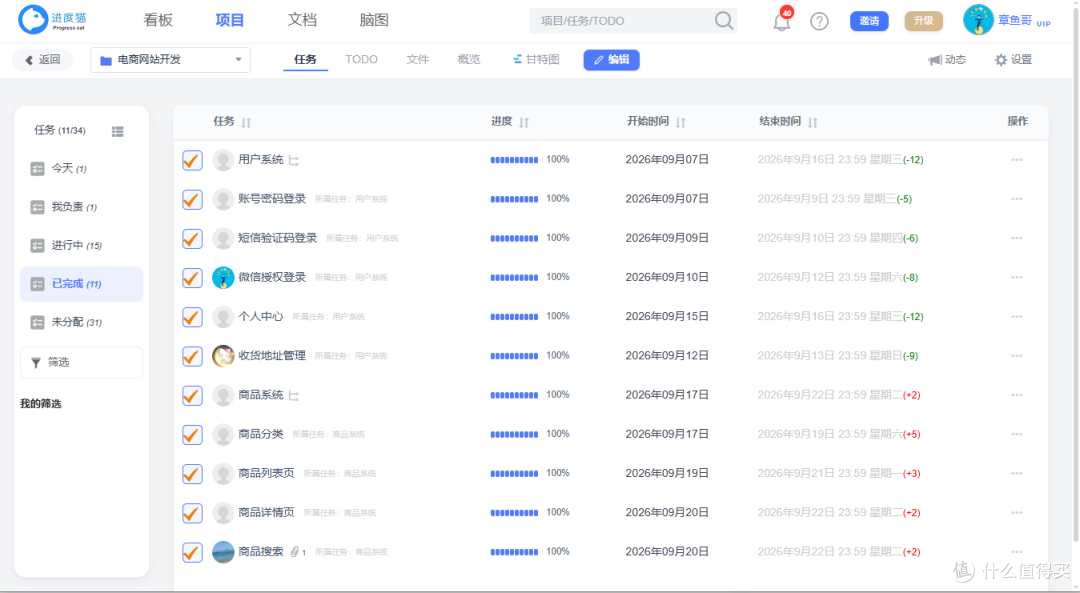Click the subtask icon next to 商品系统
Image resolution: width=1080 pixels, height=593 pixels.
[x=294, y=396]
